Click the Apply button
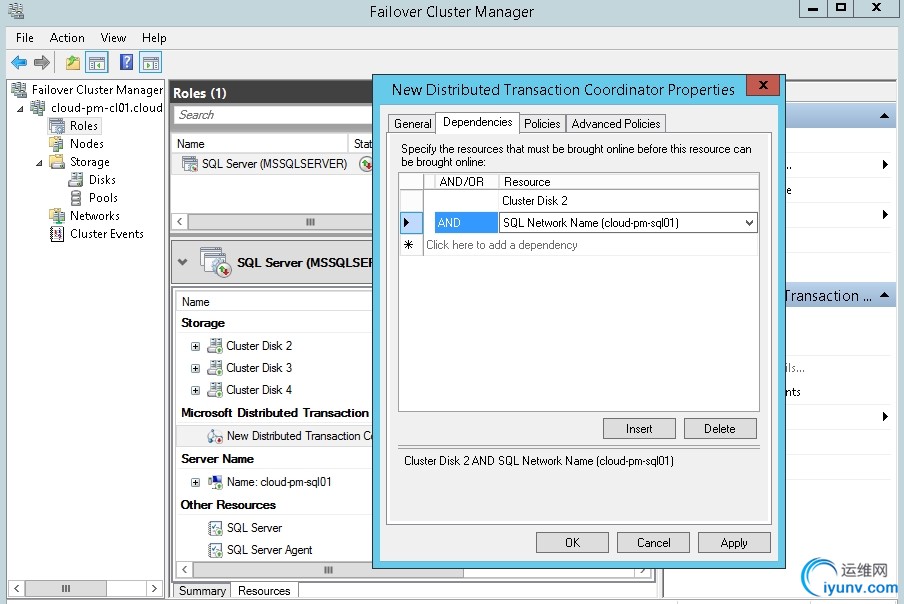 (734, 543)
